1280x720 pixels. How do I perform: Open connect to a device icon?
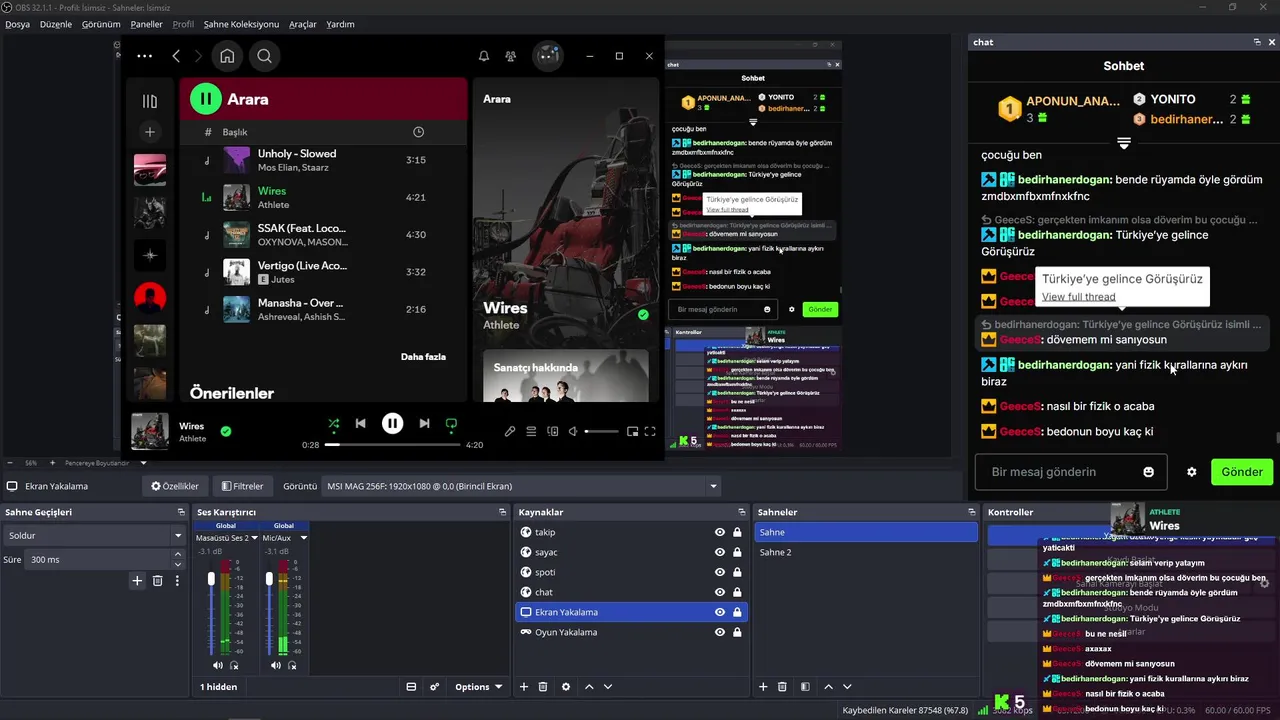click(x=552, y=431)
